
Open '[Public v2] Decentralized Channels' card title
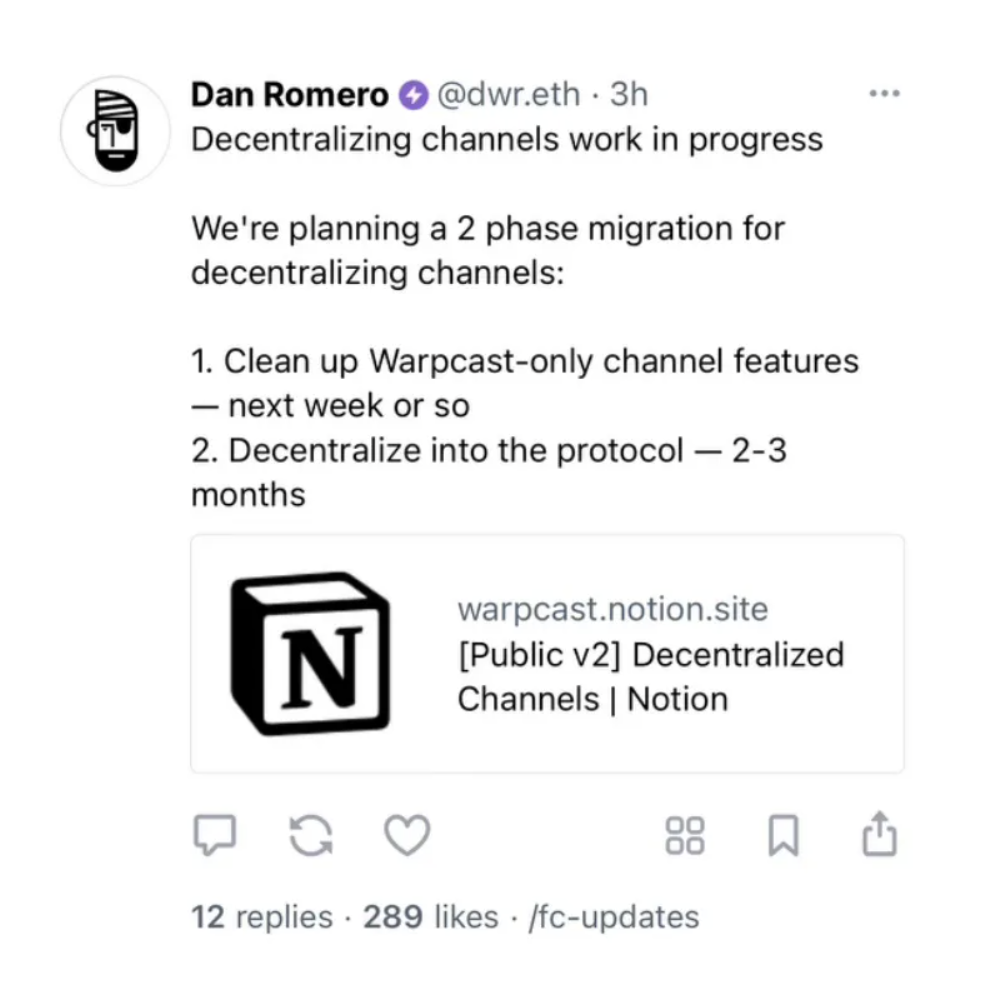tap(651, 677)
